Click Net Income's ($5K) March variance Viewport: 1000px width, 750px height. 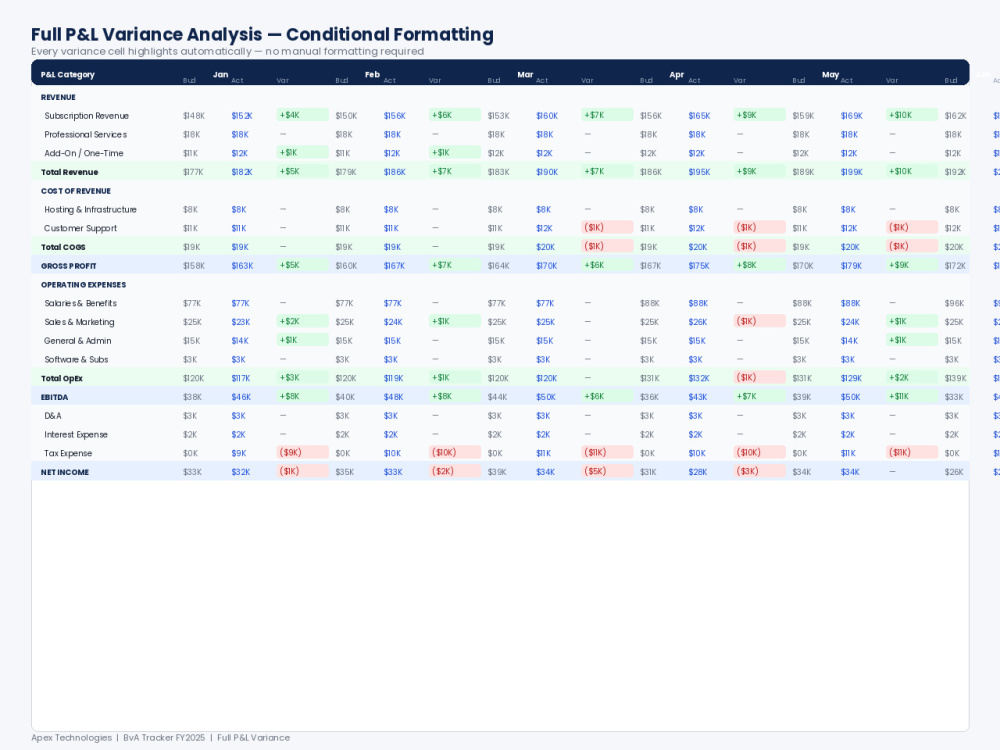607,471
